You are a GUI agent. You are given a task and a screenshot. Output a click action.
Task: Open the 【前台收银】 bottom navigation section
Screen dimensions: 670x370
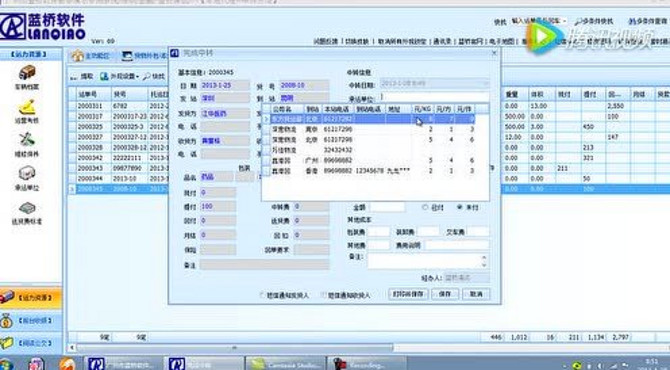(31, 320)
